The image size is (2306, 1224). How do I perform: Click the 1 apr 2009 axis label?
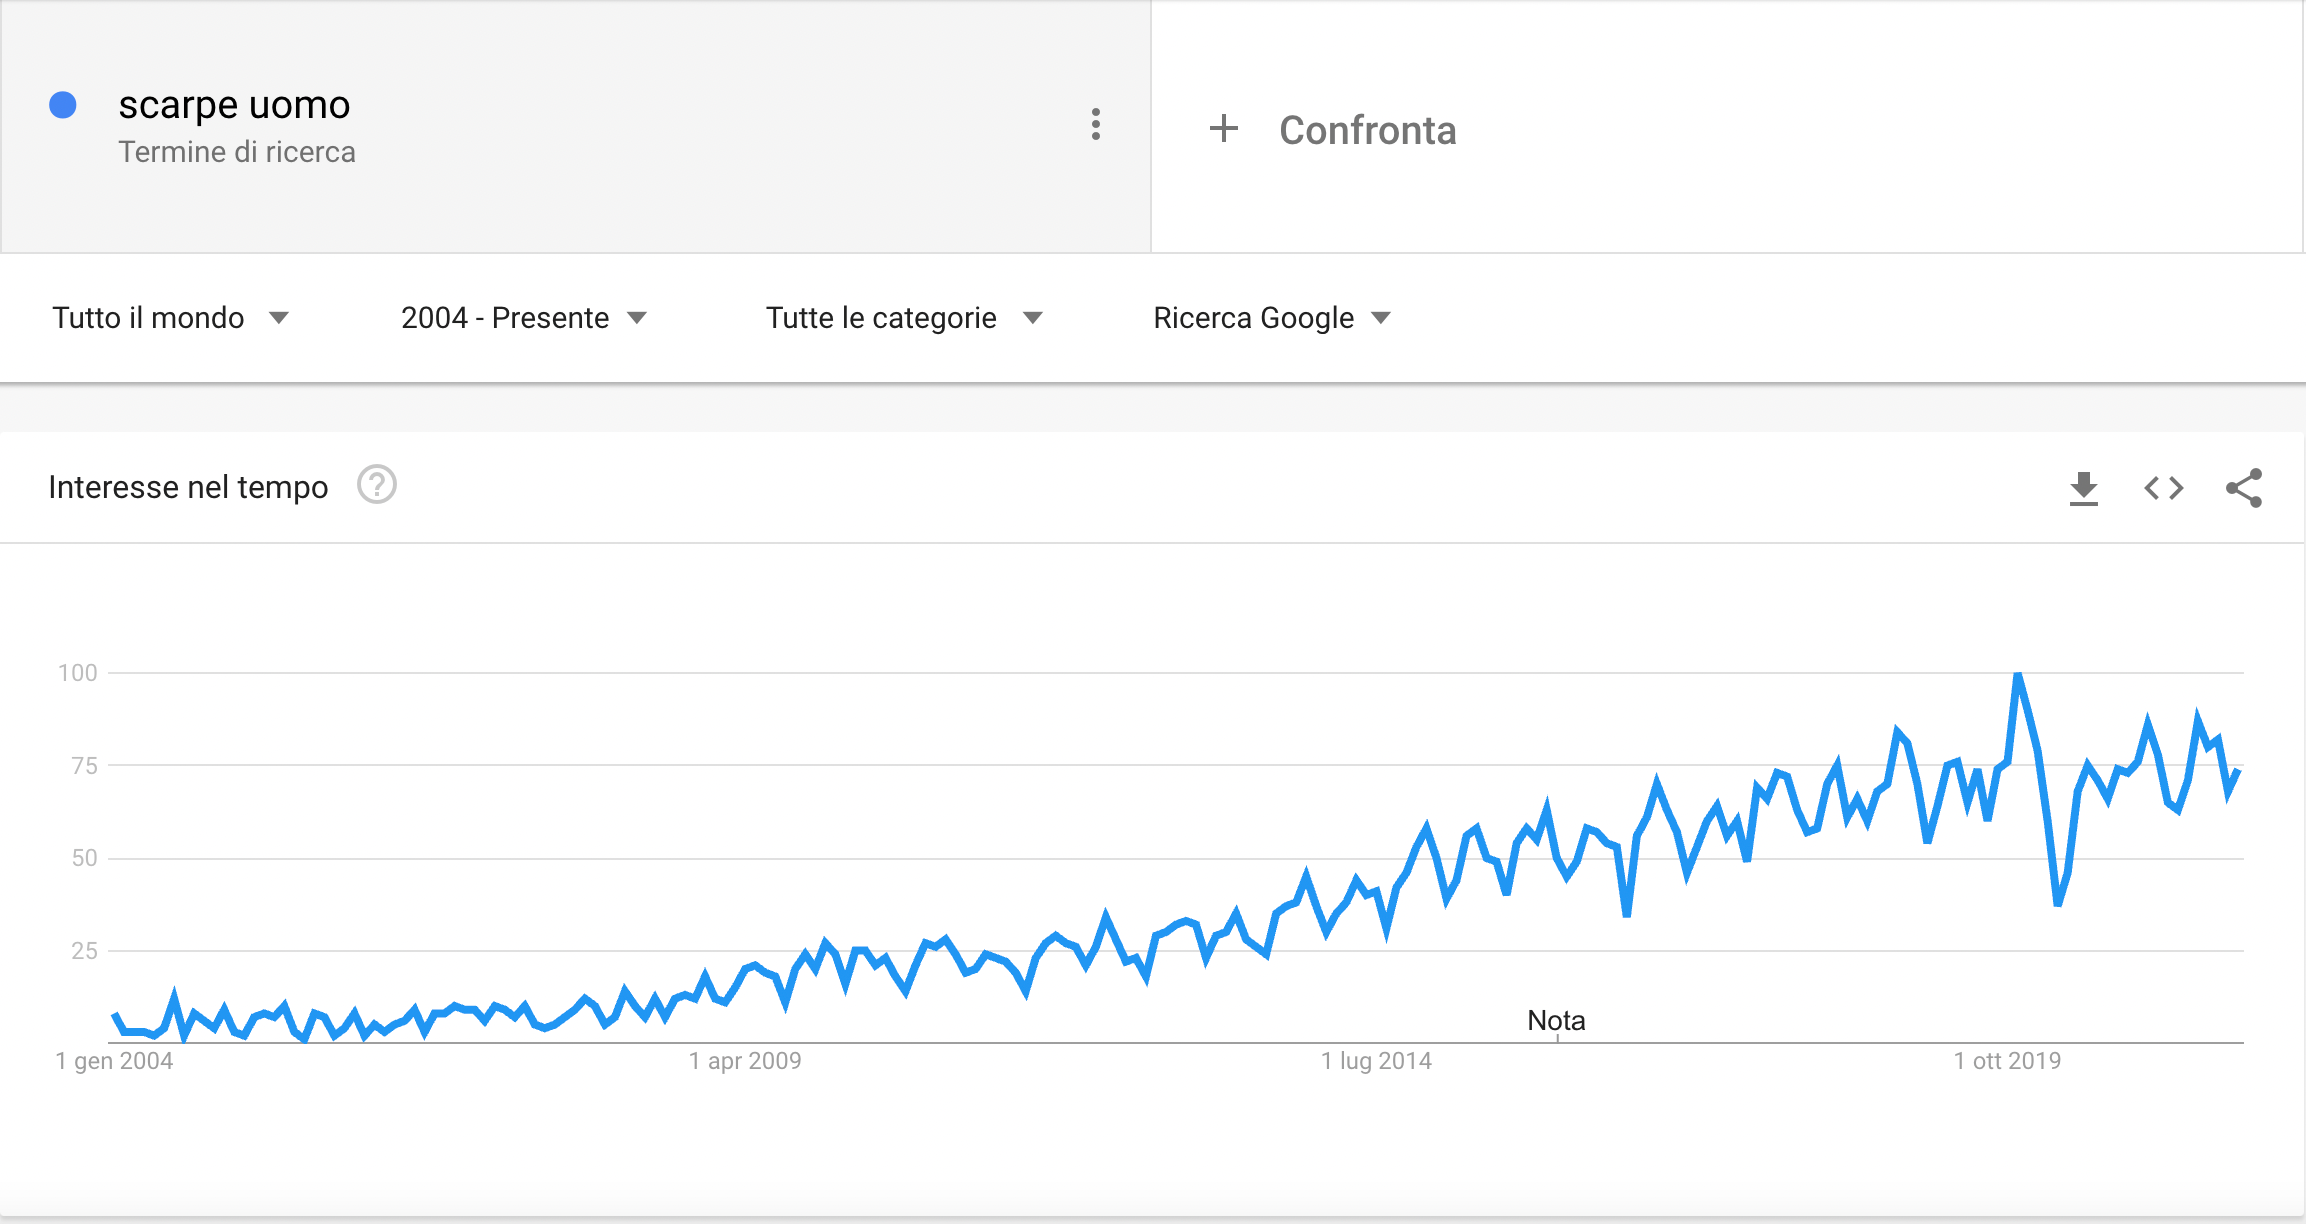(x=745, y=1061)
